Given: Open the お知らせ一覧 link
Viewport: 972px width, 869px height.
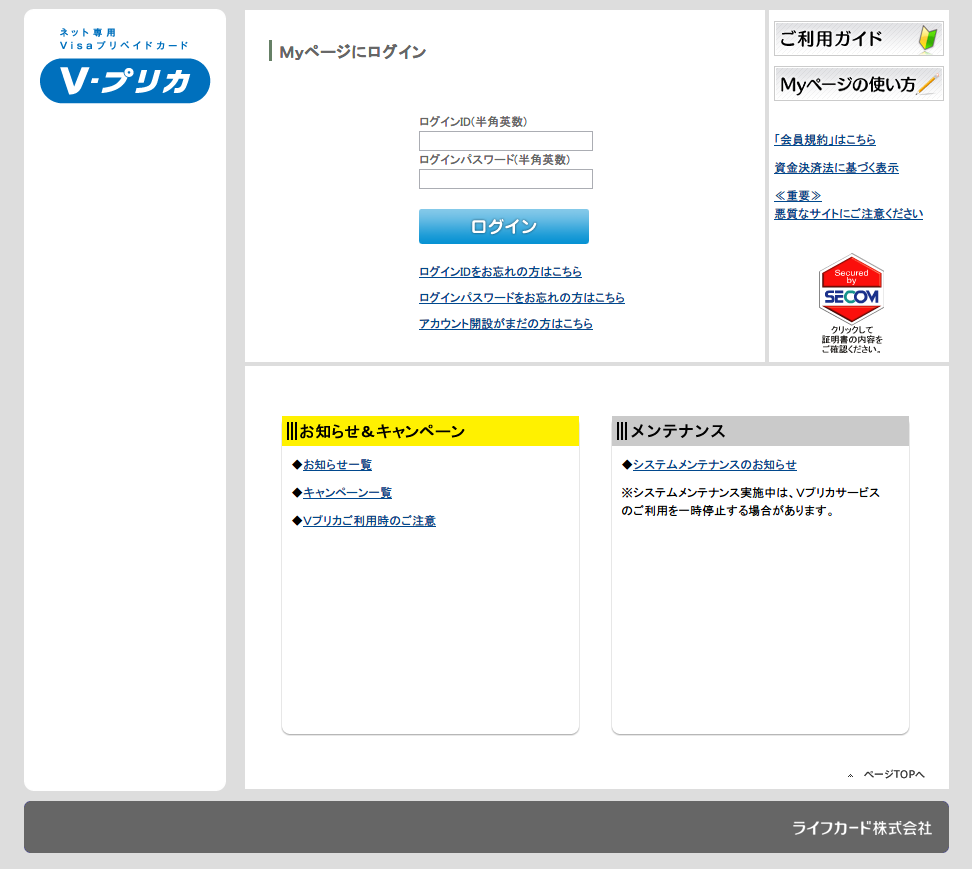Looking at the screenshot, I should click(x=337, y=465).
